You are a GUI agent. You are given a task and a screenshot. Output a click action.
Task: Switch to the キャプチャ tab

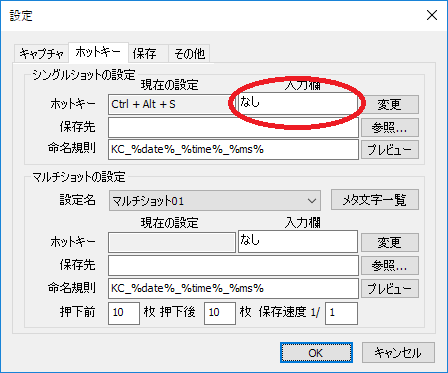tap(41, 54)
